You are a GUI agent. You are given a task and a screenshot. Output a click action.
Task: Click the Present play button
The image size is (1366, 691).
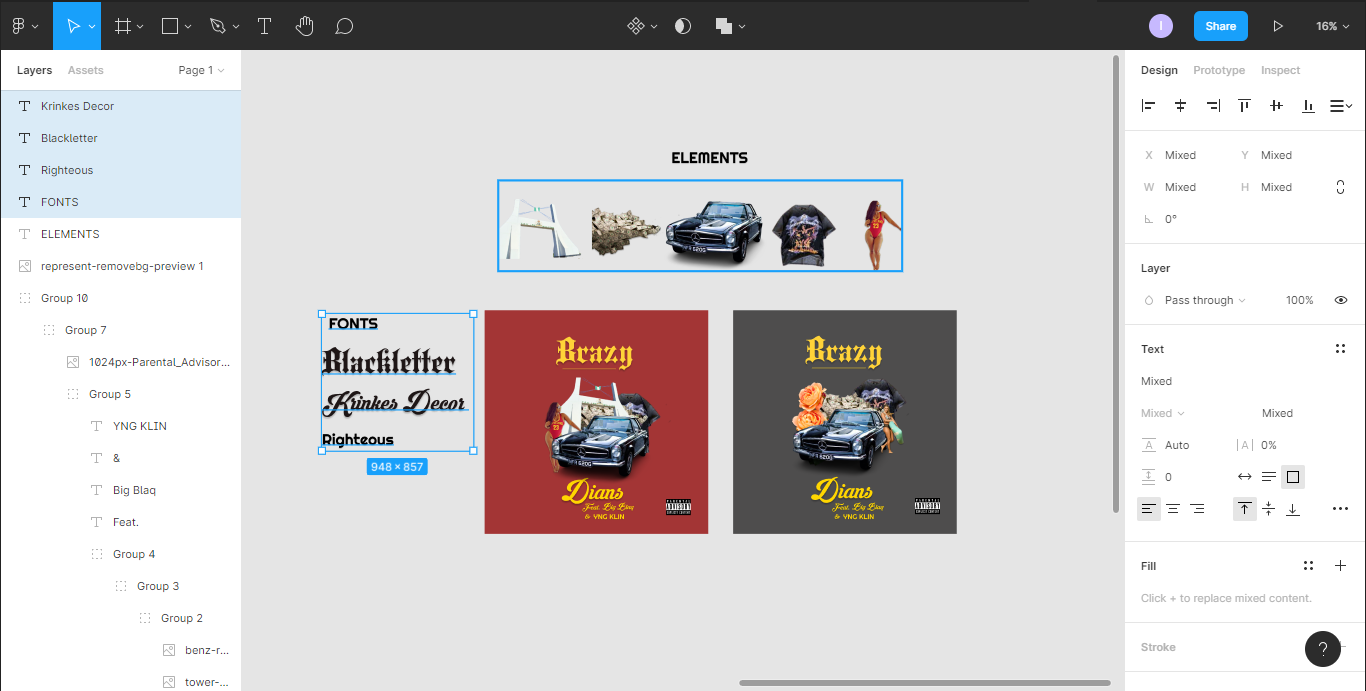click(1277, 26)
